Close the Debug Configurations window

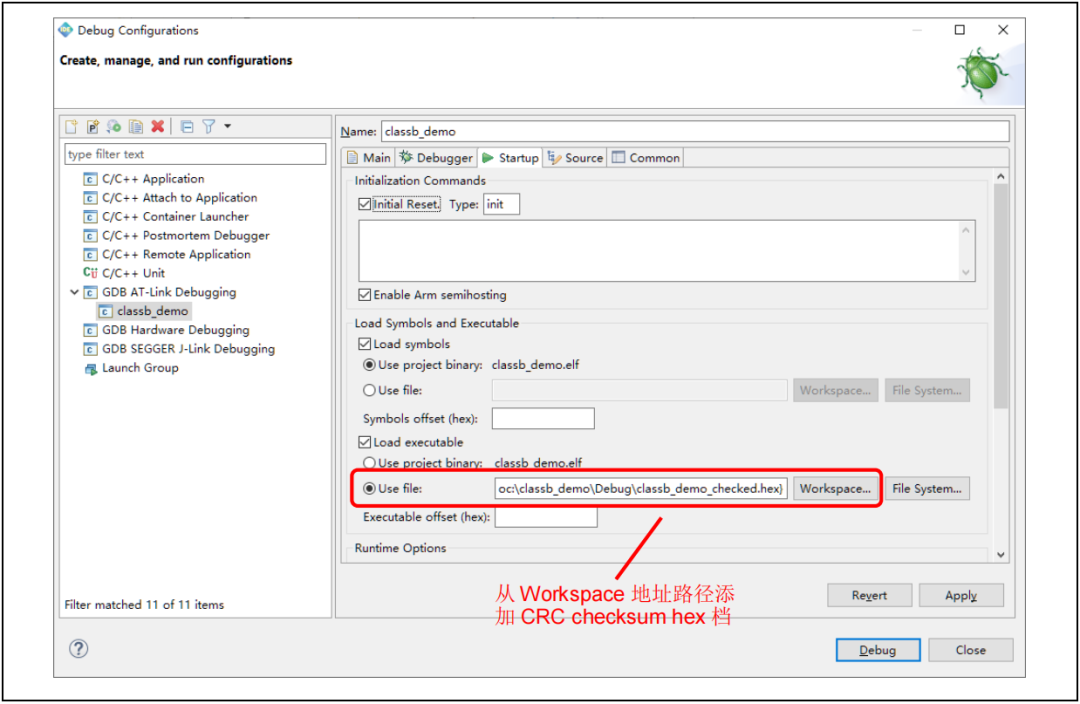(1003, 30)
